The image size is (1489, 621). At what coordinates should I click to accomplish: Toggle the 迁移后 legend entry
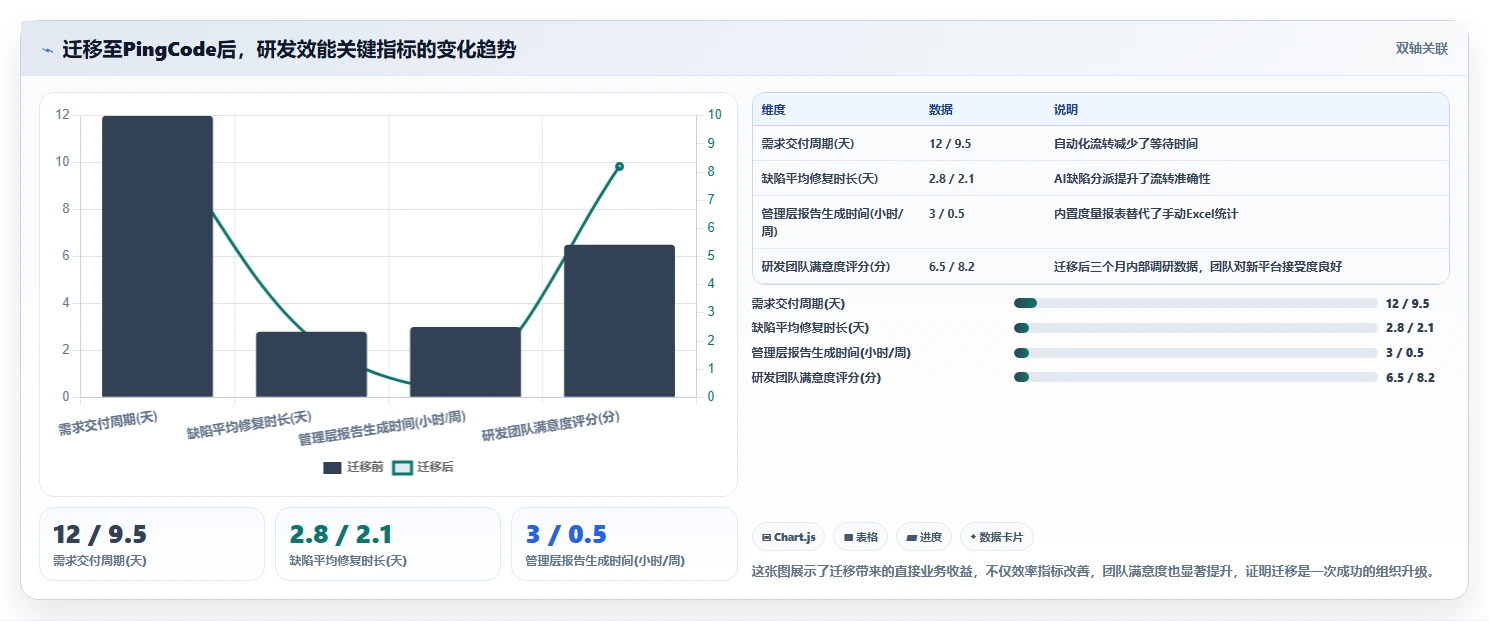(x=422, y=467)
